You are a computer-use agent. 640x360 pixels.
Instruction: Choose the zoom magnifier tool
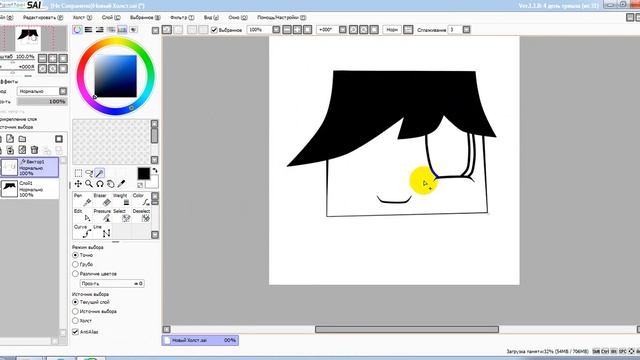tap(89, 184)
